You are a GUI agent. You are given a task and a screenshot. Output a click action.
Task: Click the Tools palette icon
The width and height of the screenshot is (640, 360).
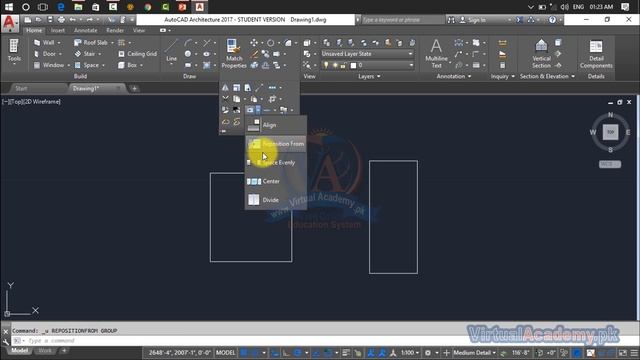(x=14, y=51)
